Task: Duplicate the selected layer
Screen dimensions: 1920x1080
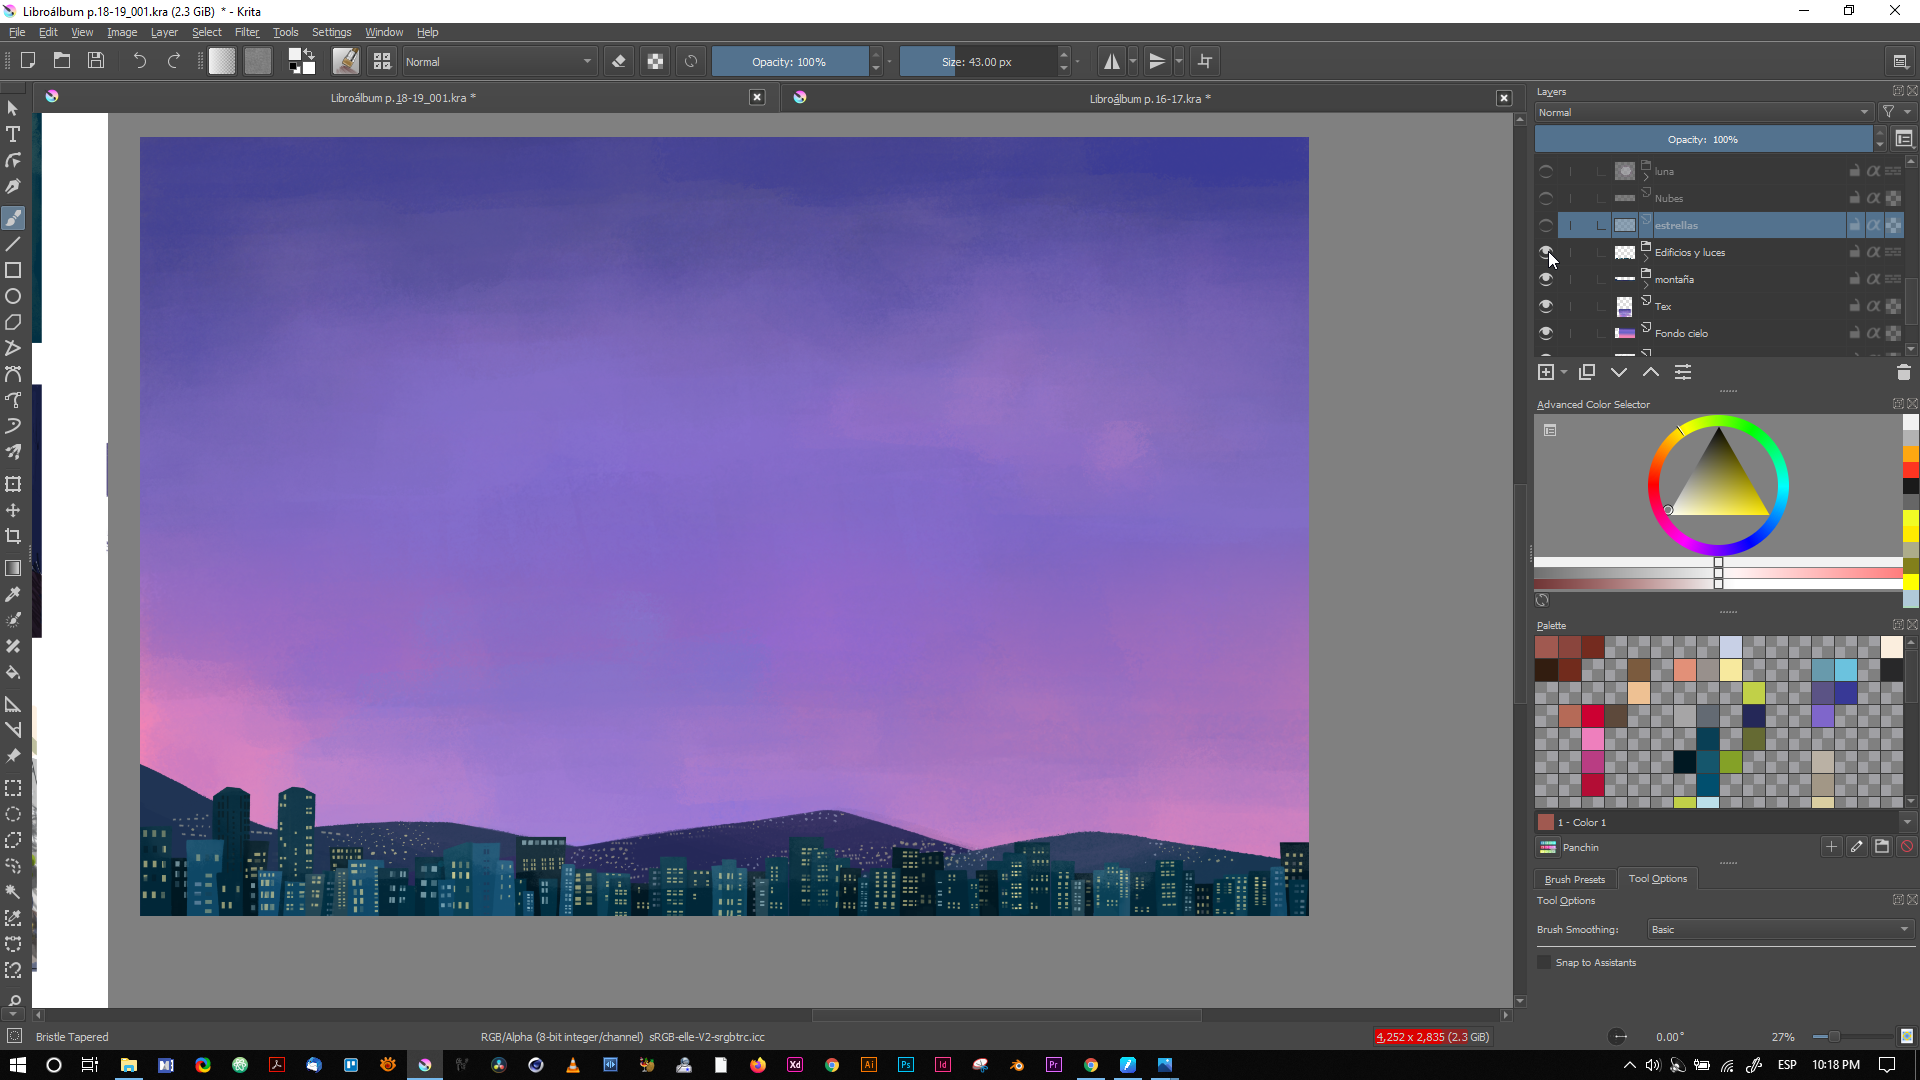Action: pos(1587,372)
